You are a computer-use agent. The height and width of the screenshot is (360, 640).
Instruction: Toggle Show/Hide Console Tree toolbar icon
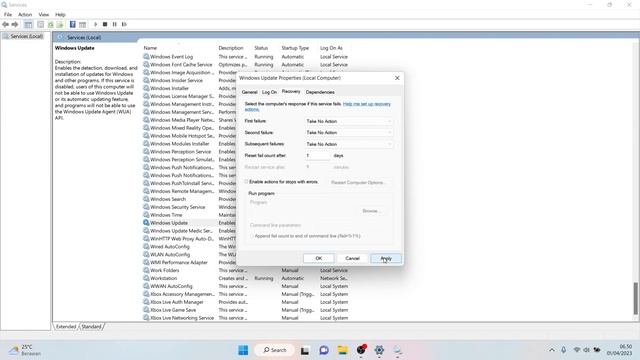[28, 24]
